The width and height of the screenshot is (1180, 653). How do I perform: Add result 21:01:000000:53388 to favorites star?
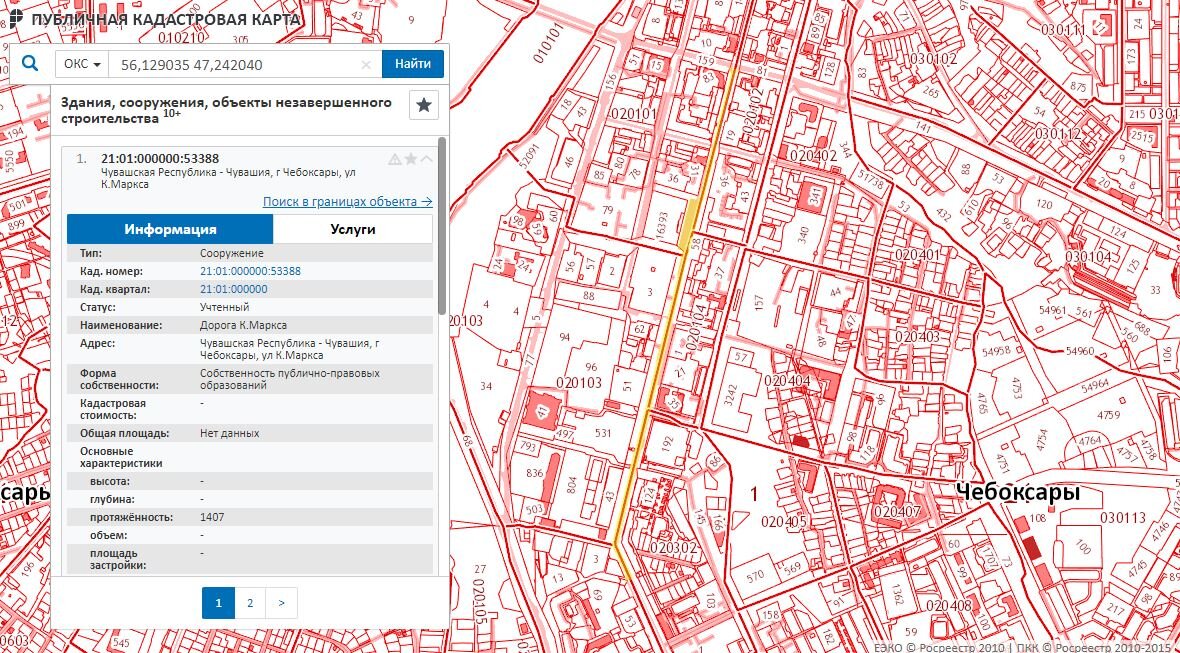tap(411, 159)
